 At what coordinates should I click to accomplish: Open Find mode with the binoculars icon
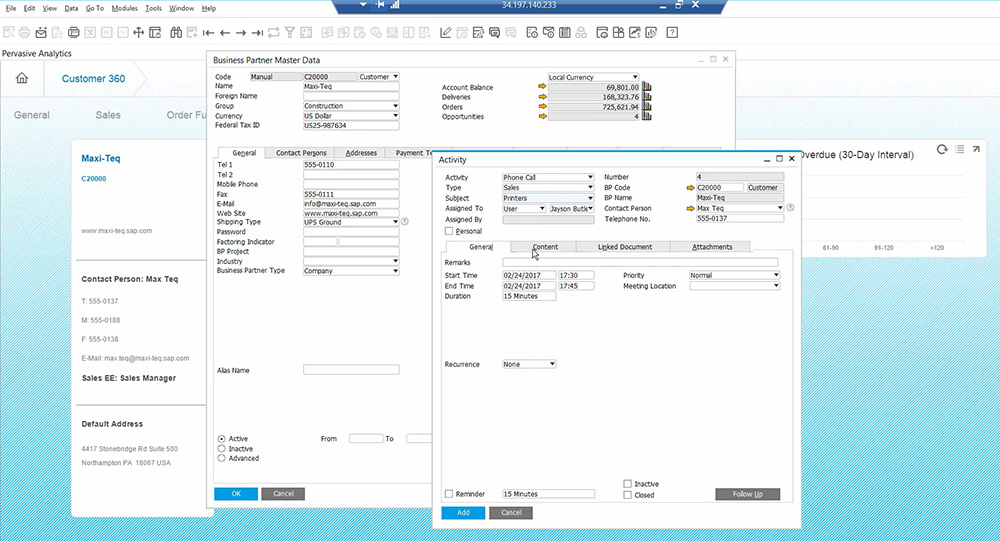point(176,33)
